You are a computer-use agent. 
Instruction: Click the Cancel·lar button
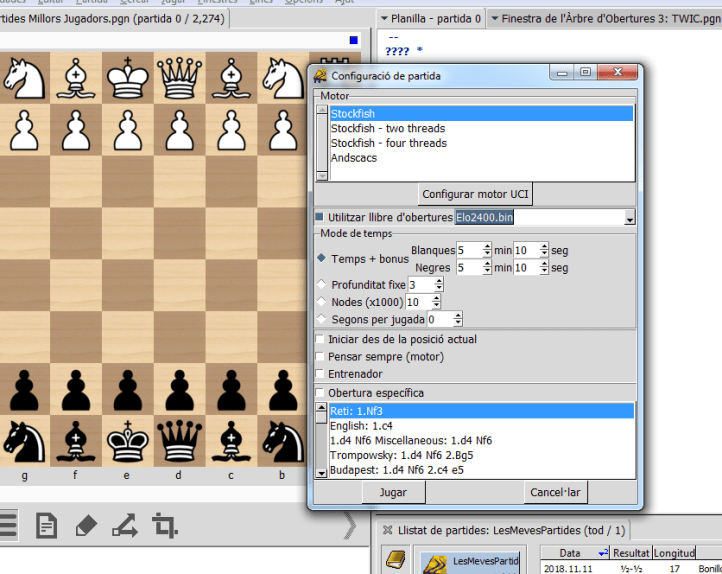tap(555, 492)
